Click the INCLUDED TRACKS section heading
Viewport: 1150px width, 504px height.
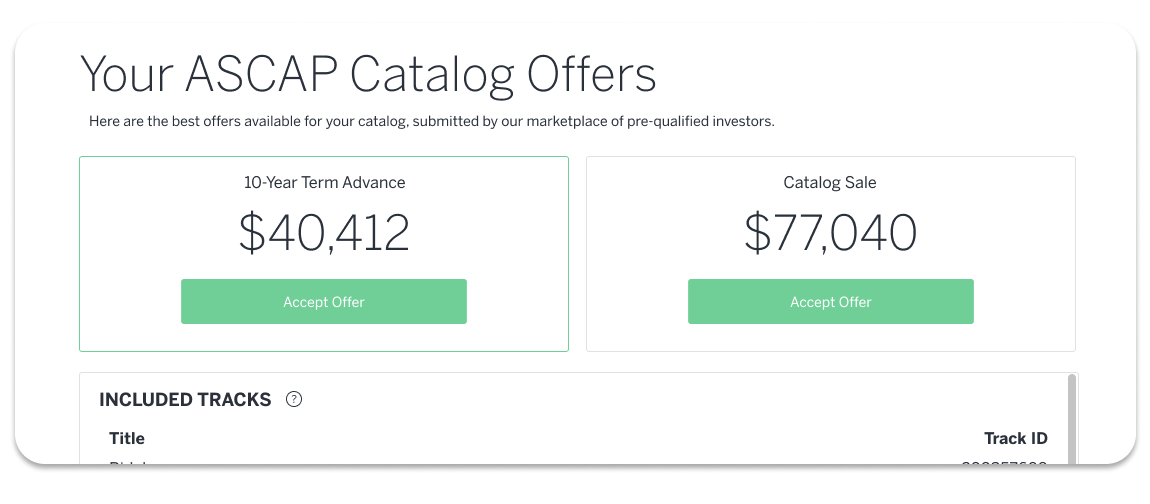click(185, 400)
